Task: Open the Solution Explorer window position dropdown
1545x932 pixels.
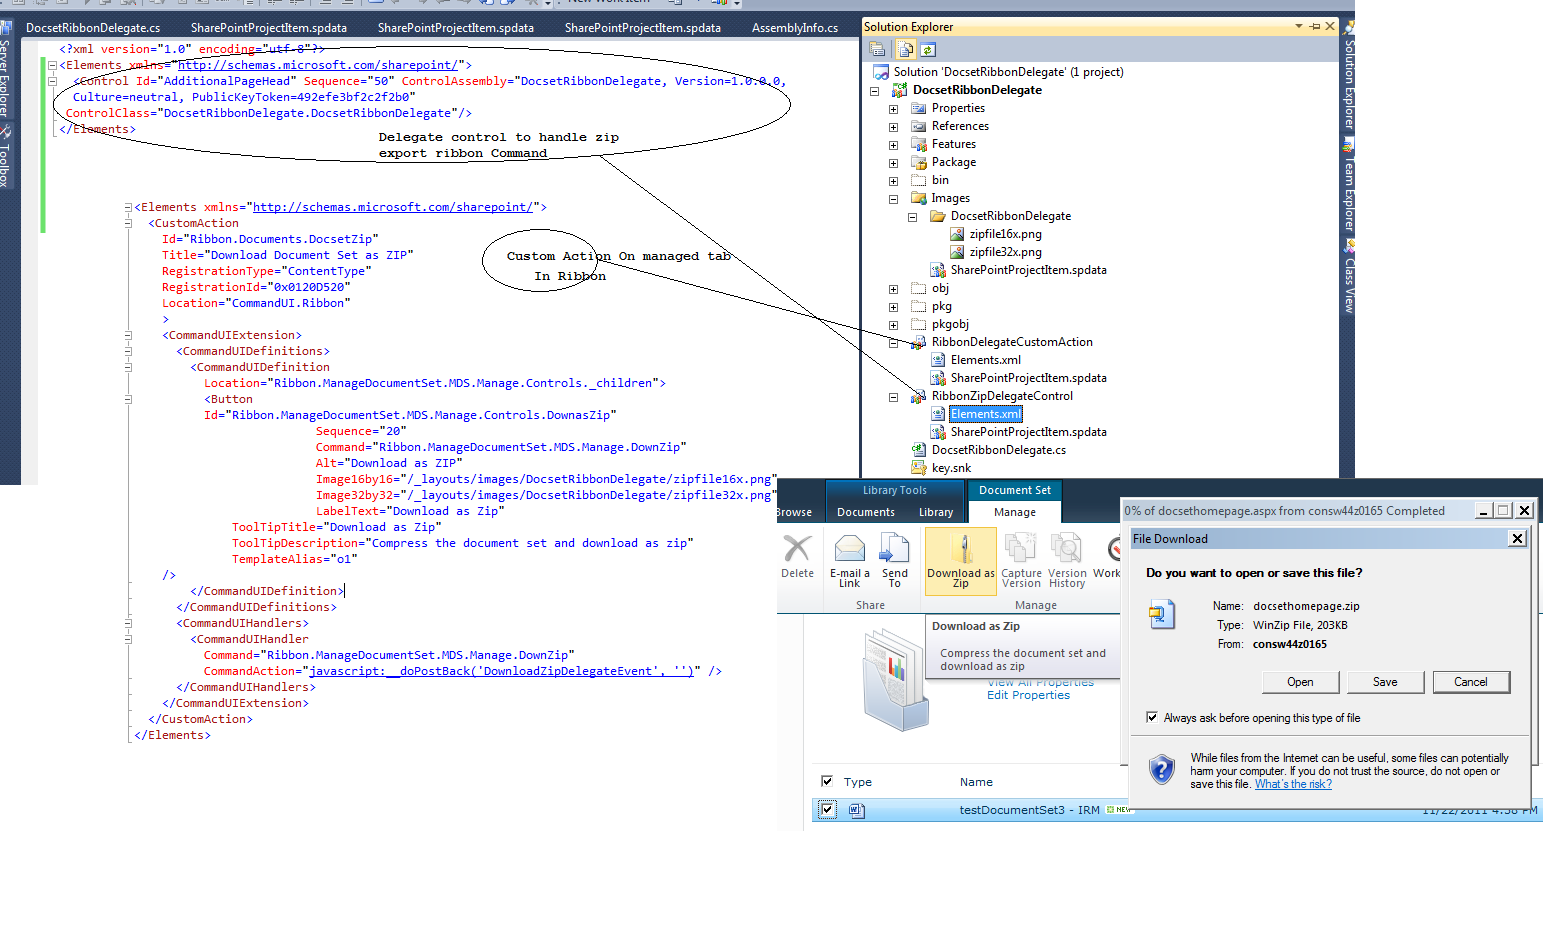Action: pos(1299,27)
